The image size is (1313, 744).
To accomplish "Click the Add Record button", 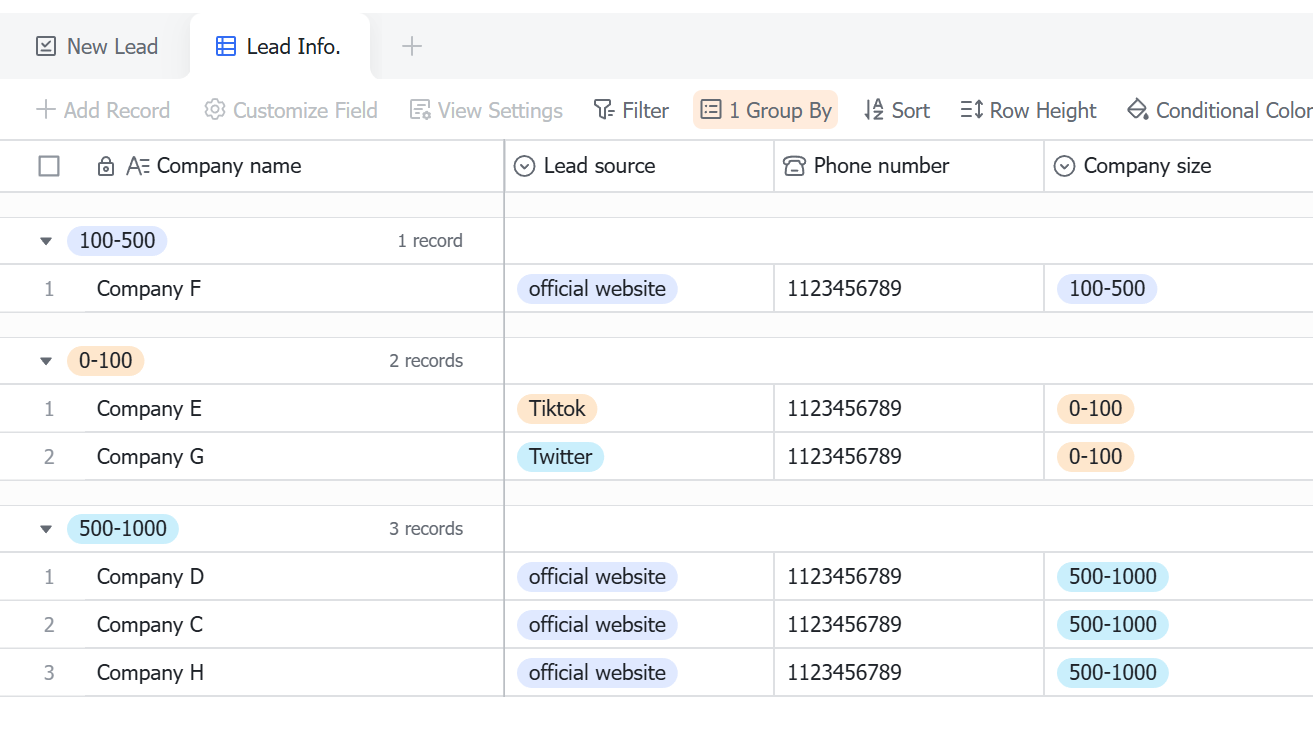I will pyautogui.click(x=103, y=110).
